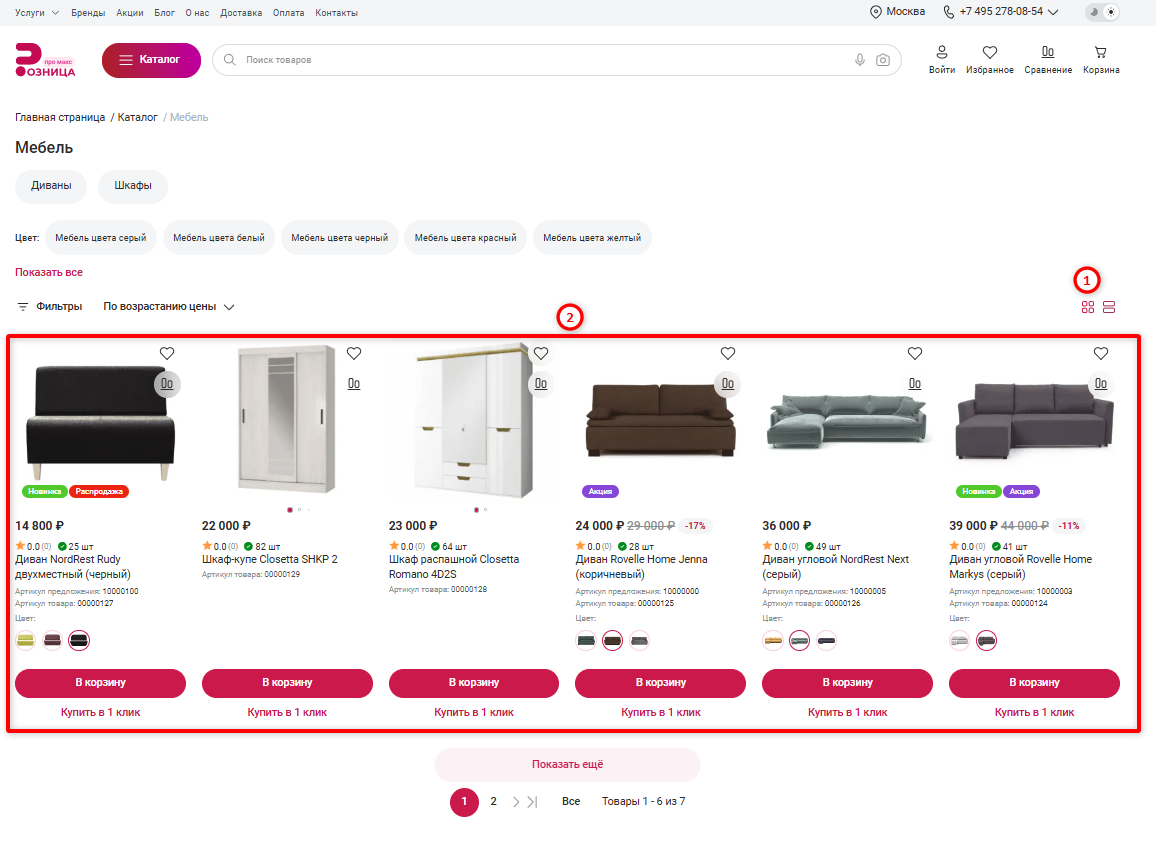
Task: Toggle the dark/light theme switch
Action: coord(1102,12)
